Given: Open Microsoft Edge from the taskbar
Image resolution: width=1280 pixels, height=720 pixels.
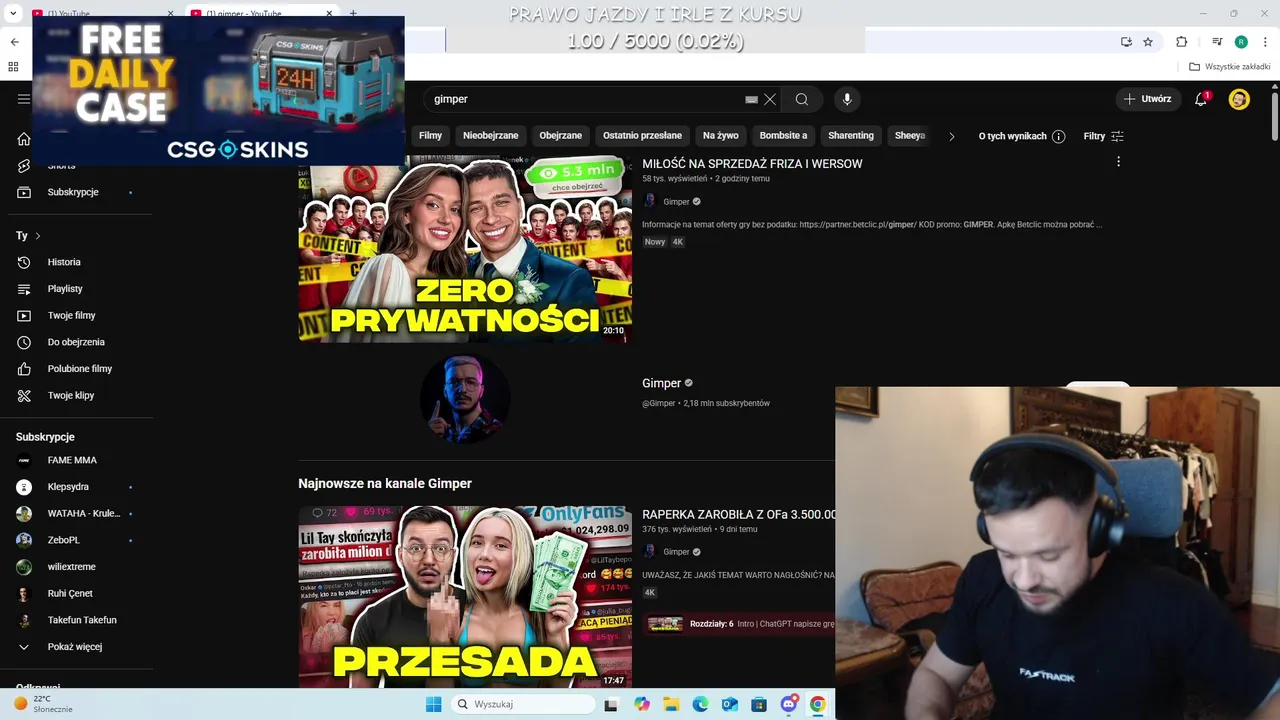Looking at the screenshot, I should point(700,704).
